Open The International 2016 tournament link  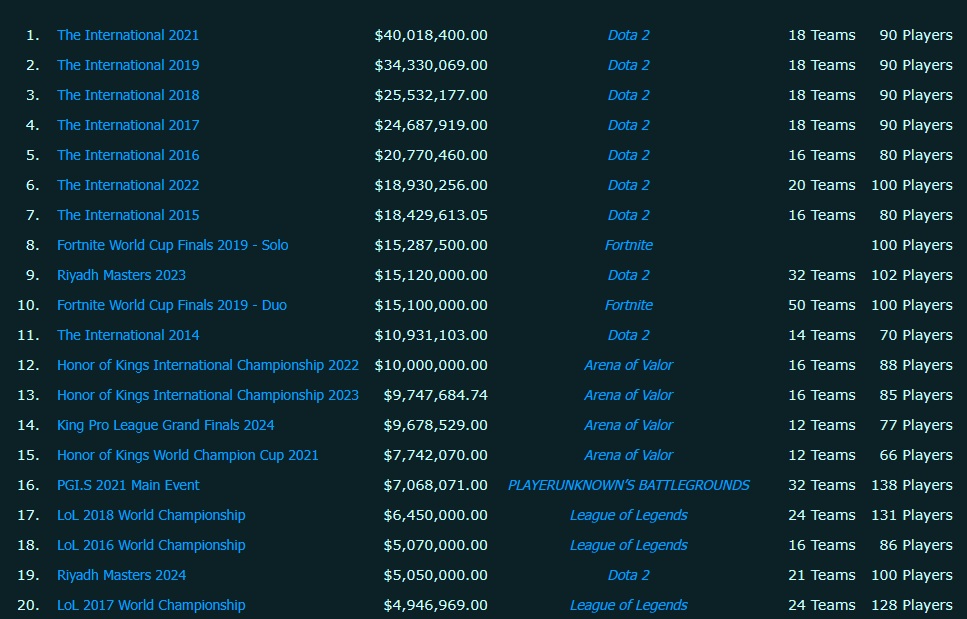tap(128, 155)
